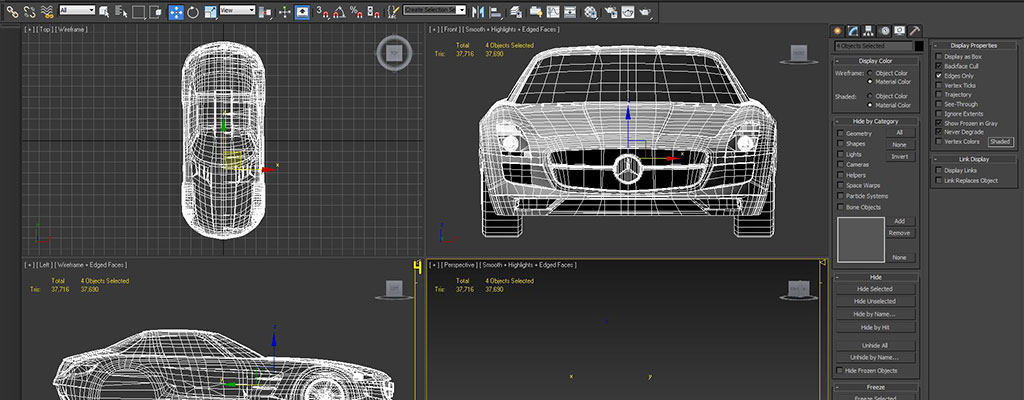Check Geometry in Hide by Category
1024x400 pixels.
(x=841, y=133)
